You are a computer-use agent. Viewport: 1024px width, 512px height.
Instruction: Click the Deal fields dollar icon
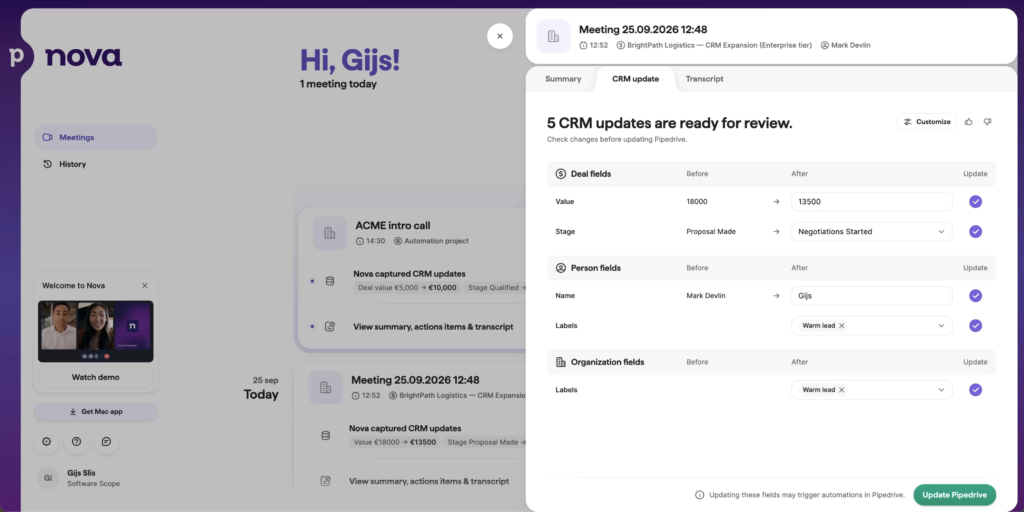[x=560, y=174]
